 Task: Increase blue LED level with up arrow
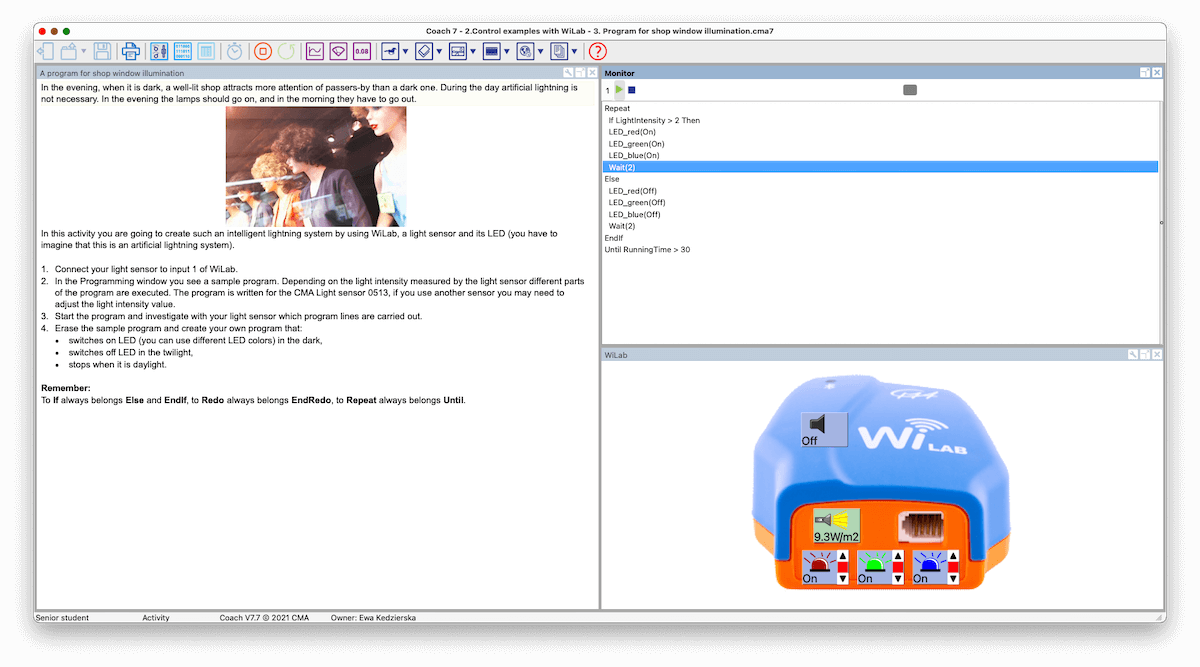(954, 557)
